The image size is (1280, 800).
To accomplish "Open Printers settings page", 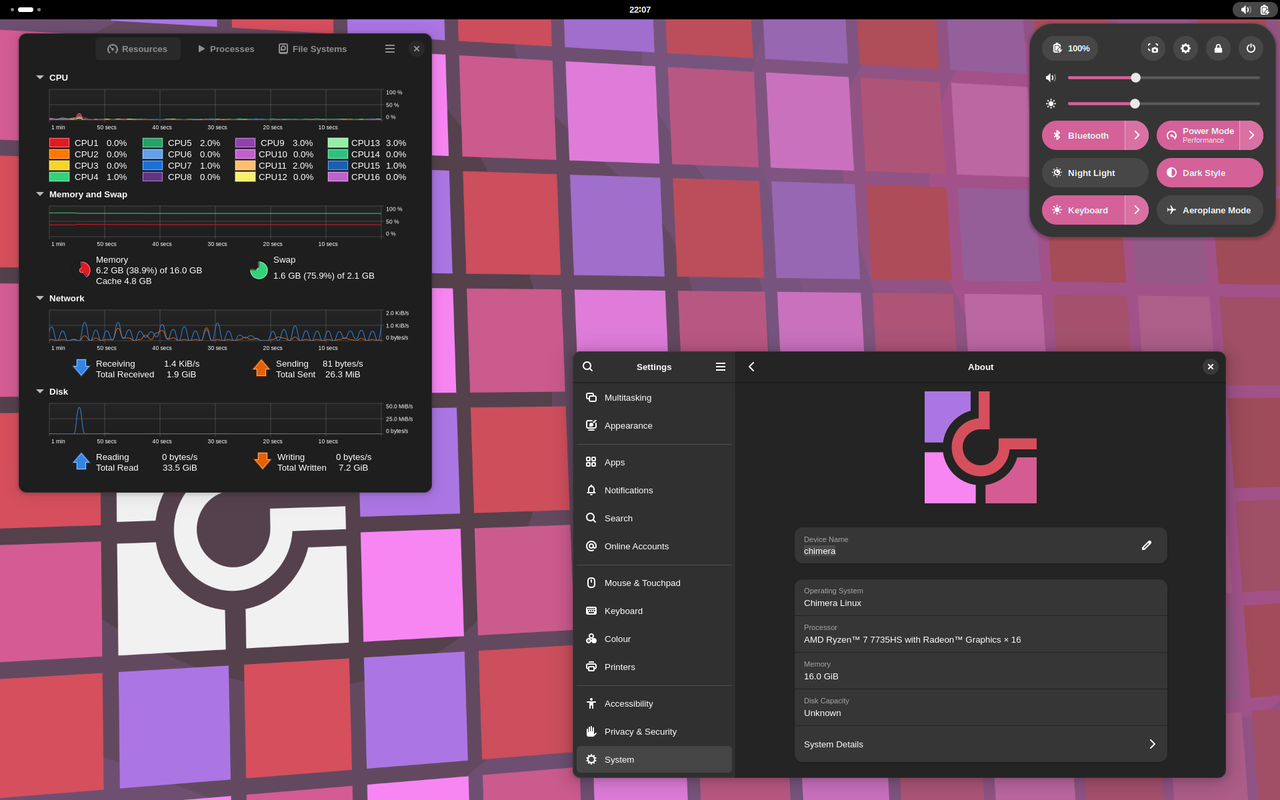I will coord(654,667).
